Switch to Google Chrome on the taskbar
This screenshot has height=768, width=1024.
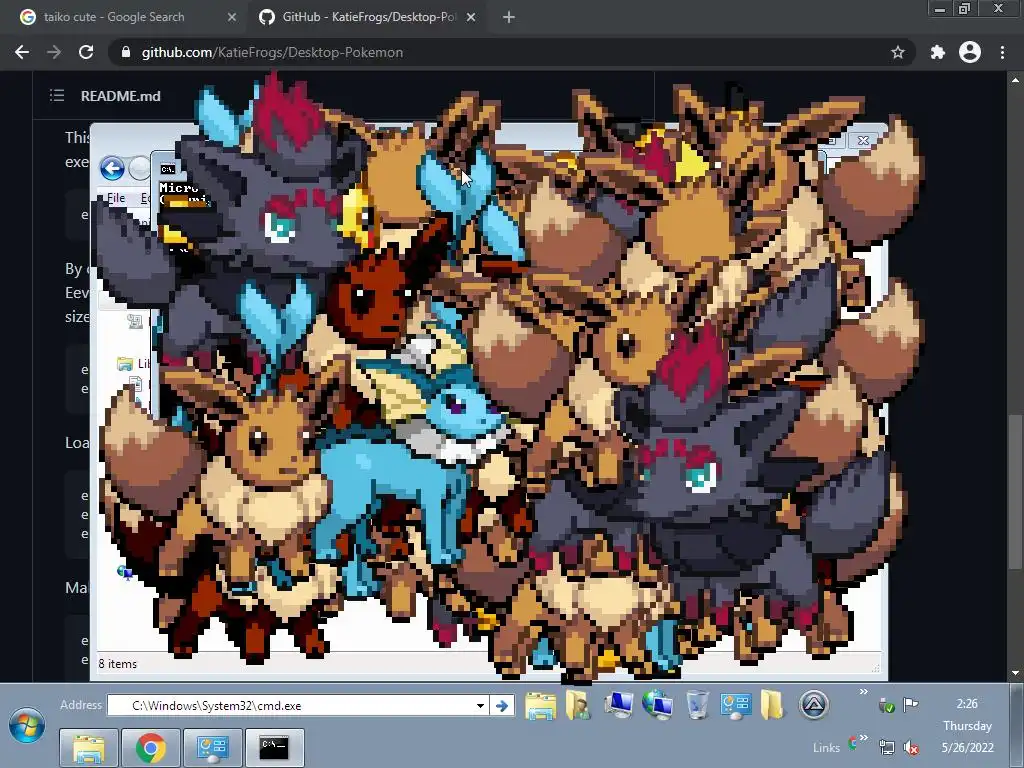point(151,748)
